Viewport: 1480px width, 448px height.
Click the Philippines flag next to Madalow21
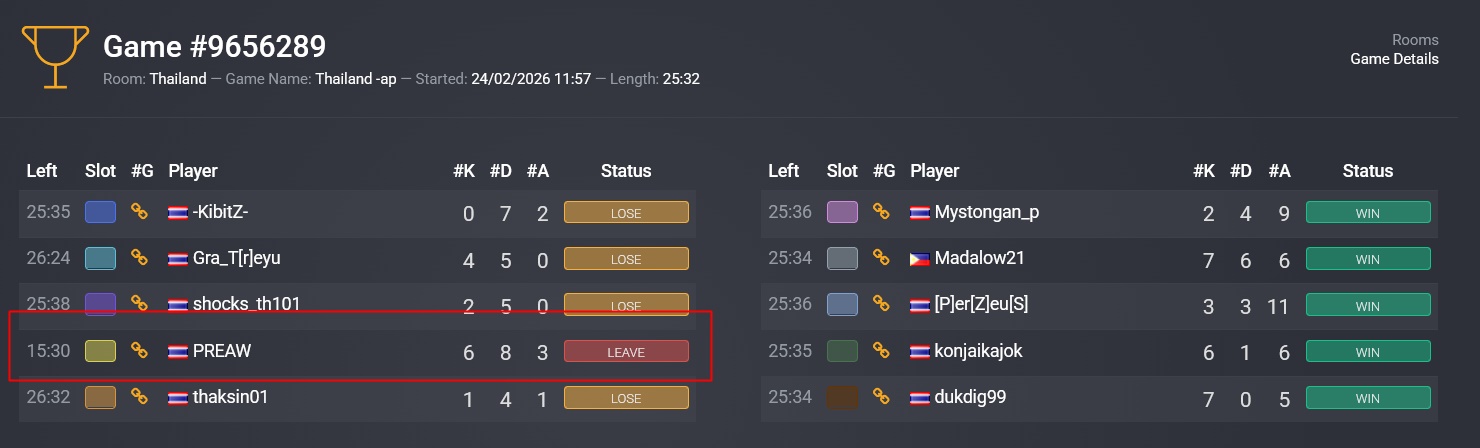pos(919,259)
